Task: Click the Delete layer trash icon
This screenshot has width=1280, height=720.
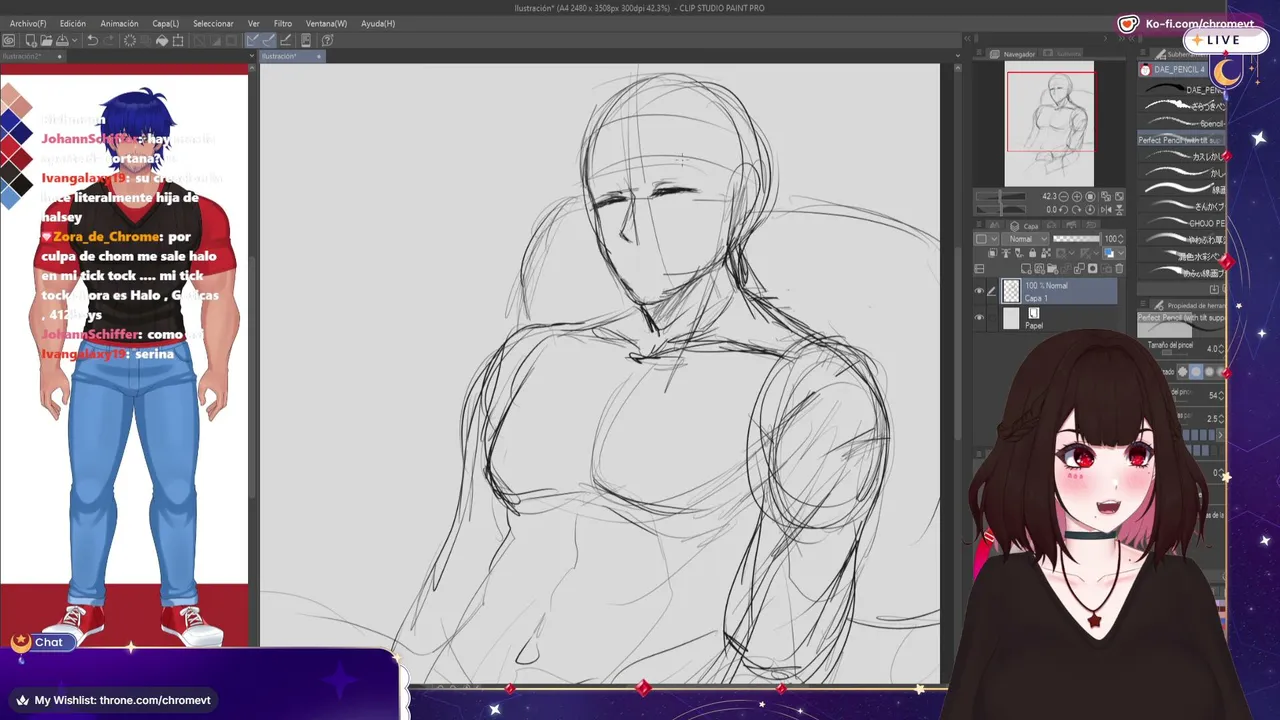Action: 1119,268
